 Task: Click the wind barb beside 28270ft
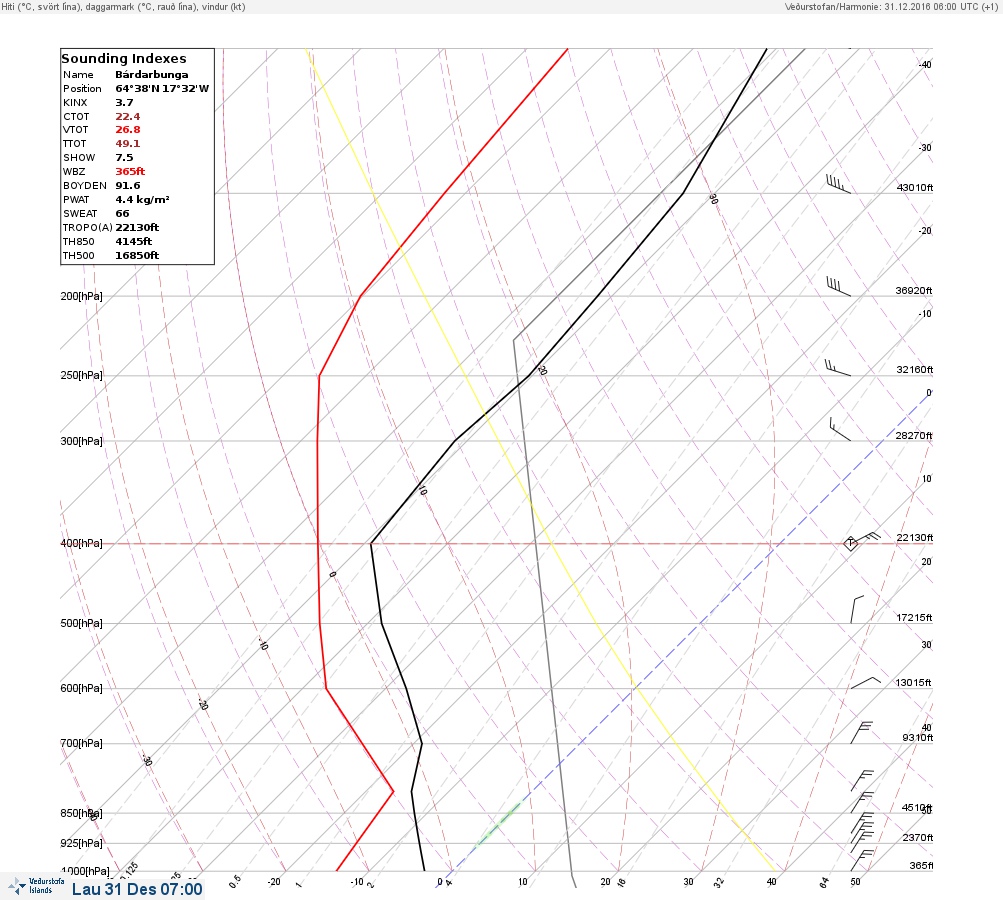[x=840, y=429]
